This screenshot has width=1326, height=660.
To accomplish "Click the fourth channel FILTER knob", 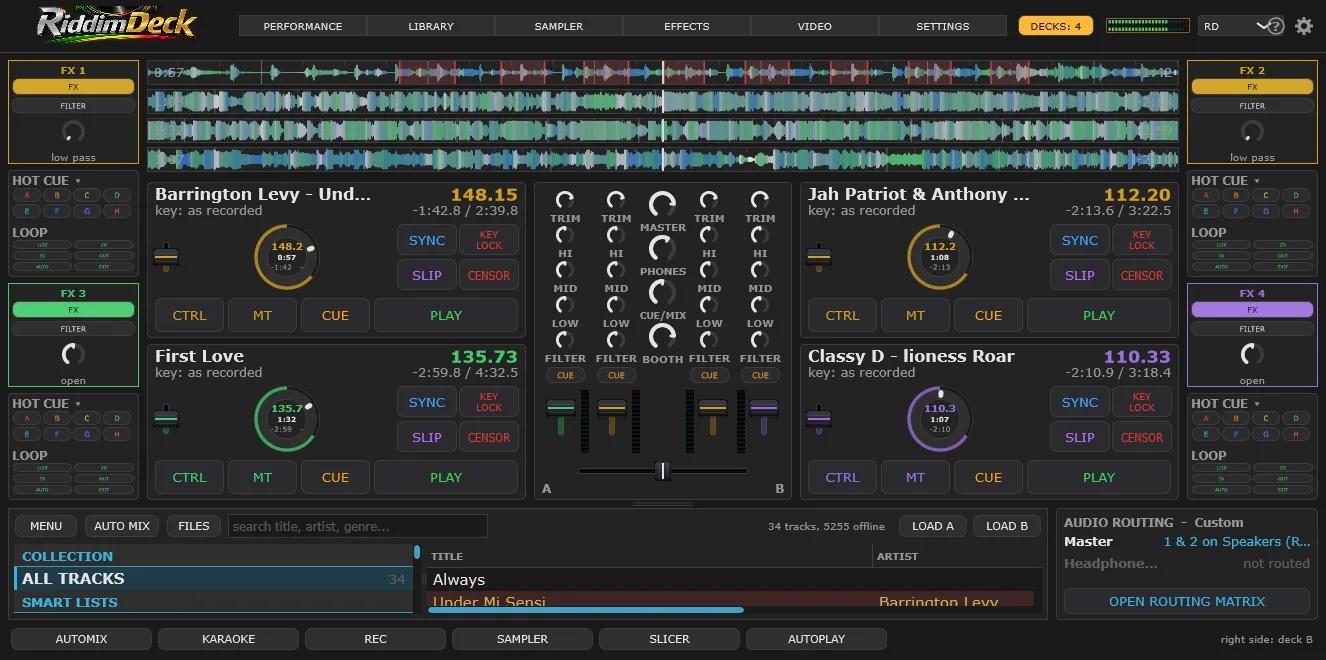I will pos(760,340).
